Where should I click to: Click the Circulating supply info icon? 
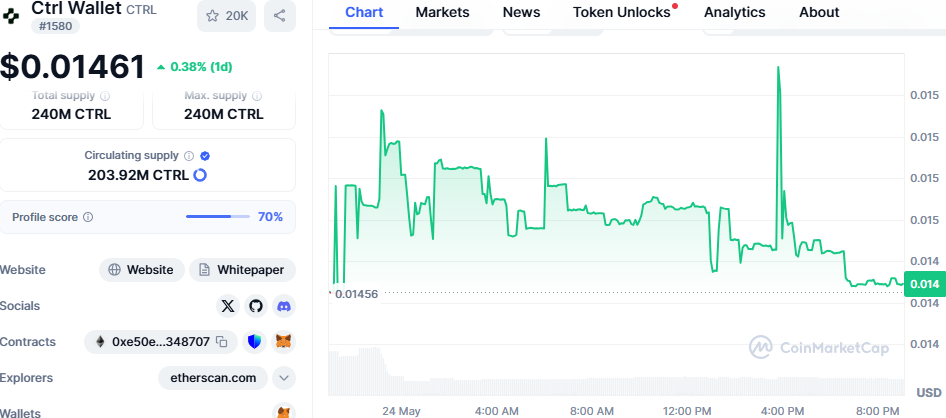(189, 156)
